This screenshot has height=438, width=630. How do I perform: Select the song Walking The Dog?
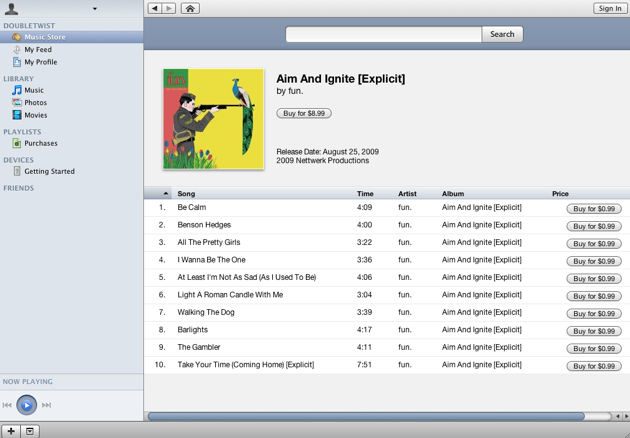point(206,312)
